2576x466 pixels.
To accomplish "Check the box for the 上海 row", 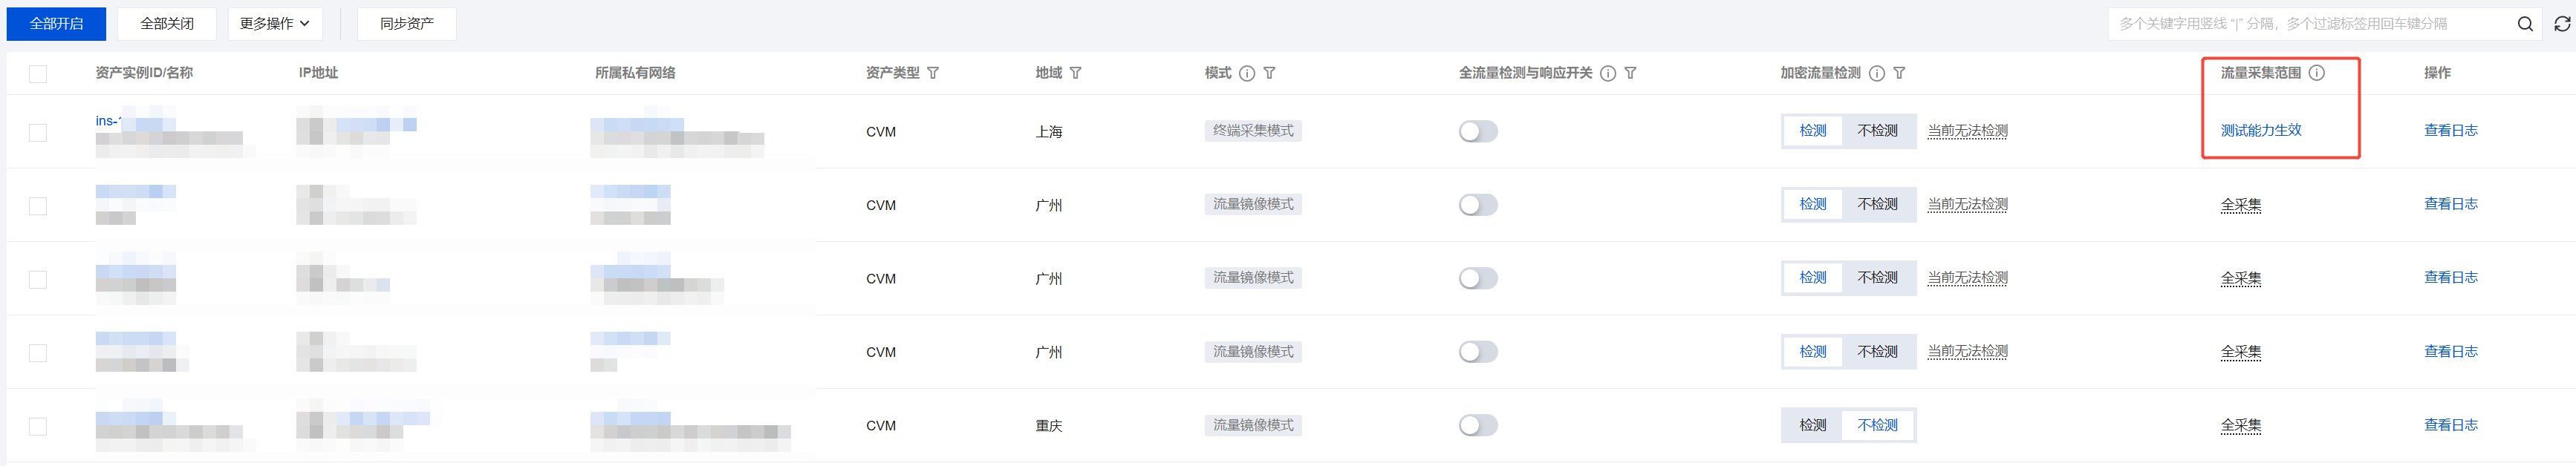I will click(38, 132).
